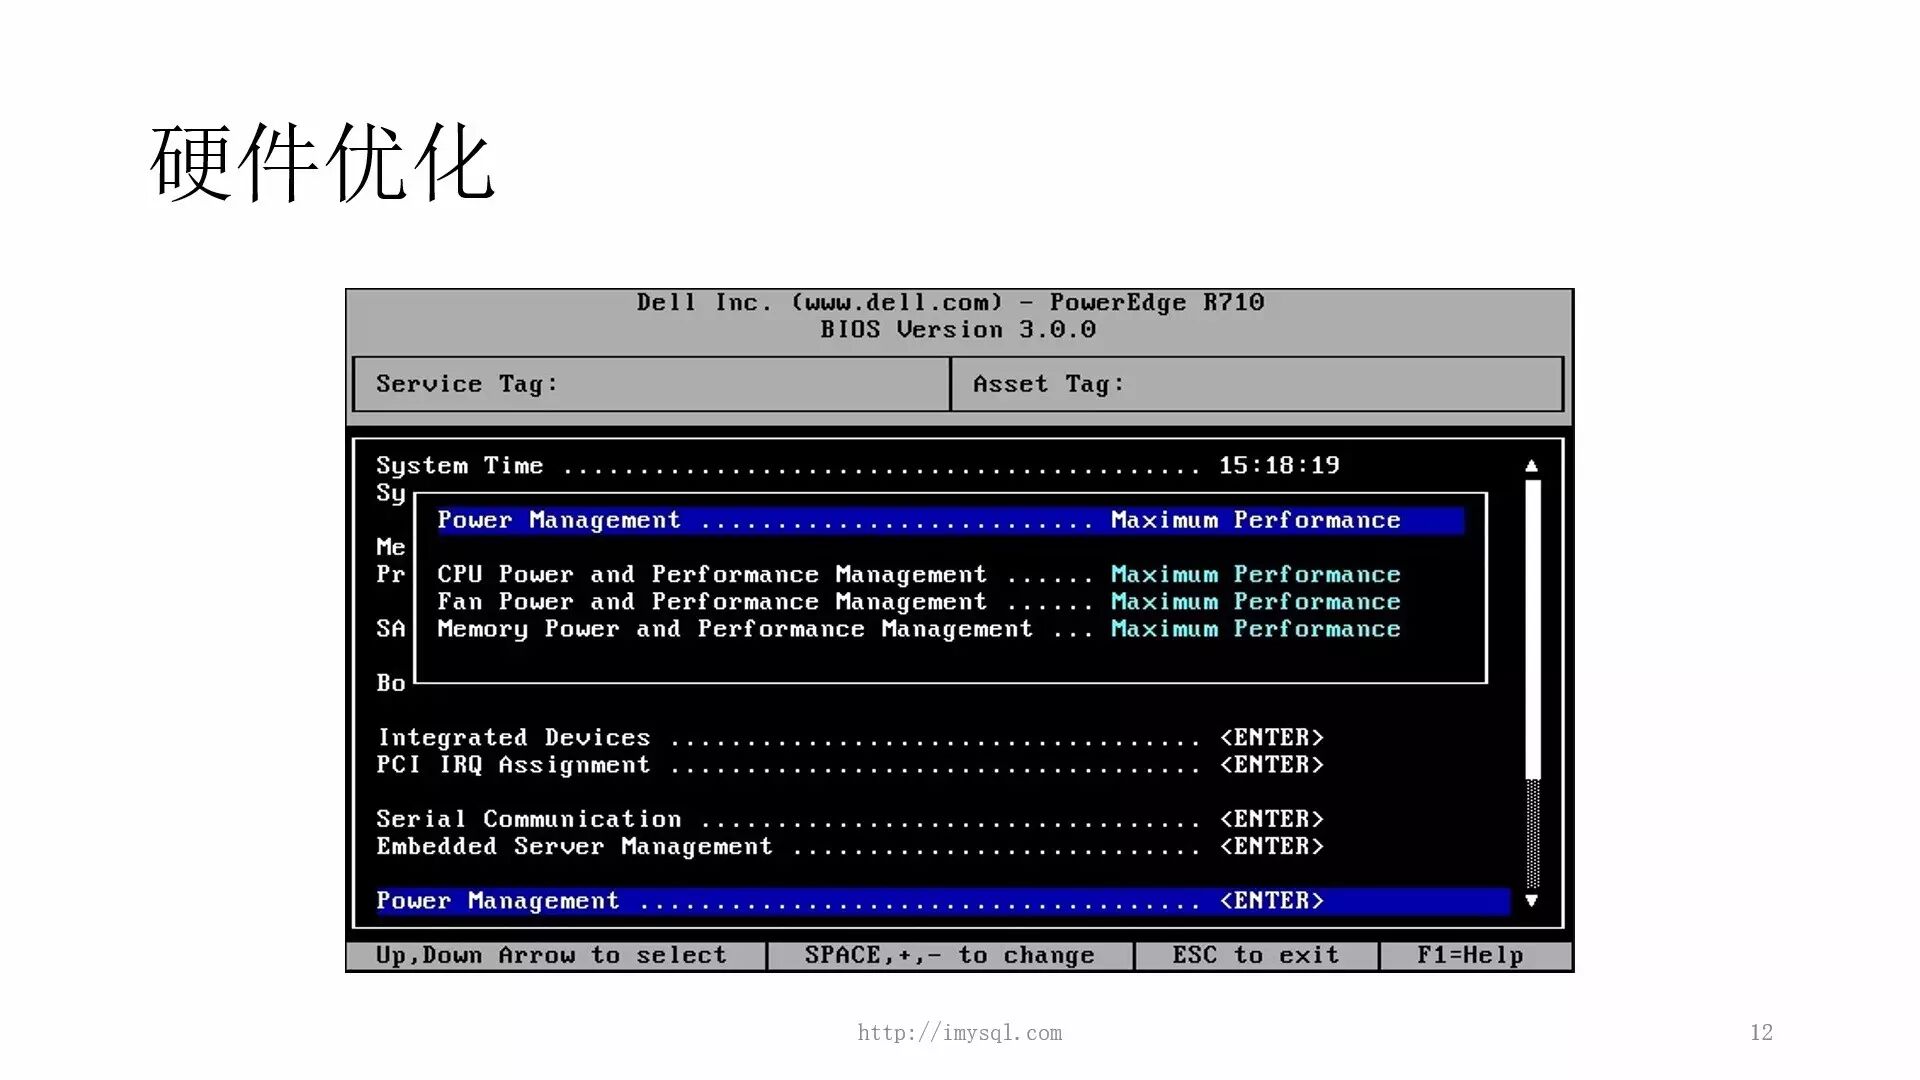
Task: Click the Asset Tag field
Action: coord(1256,384)
